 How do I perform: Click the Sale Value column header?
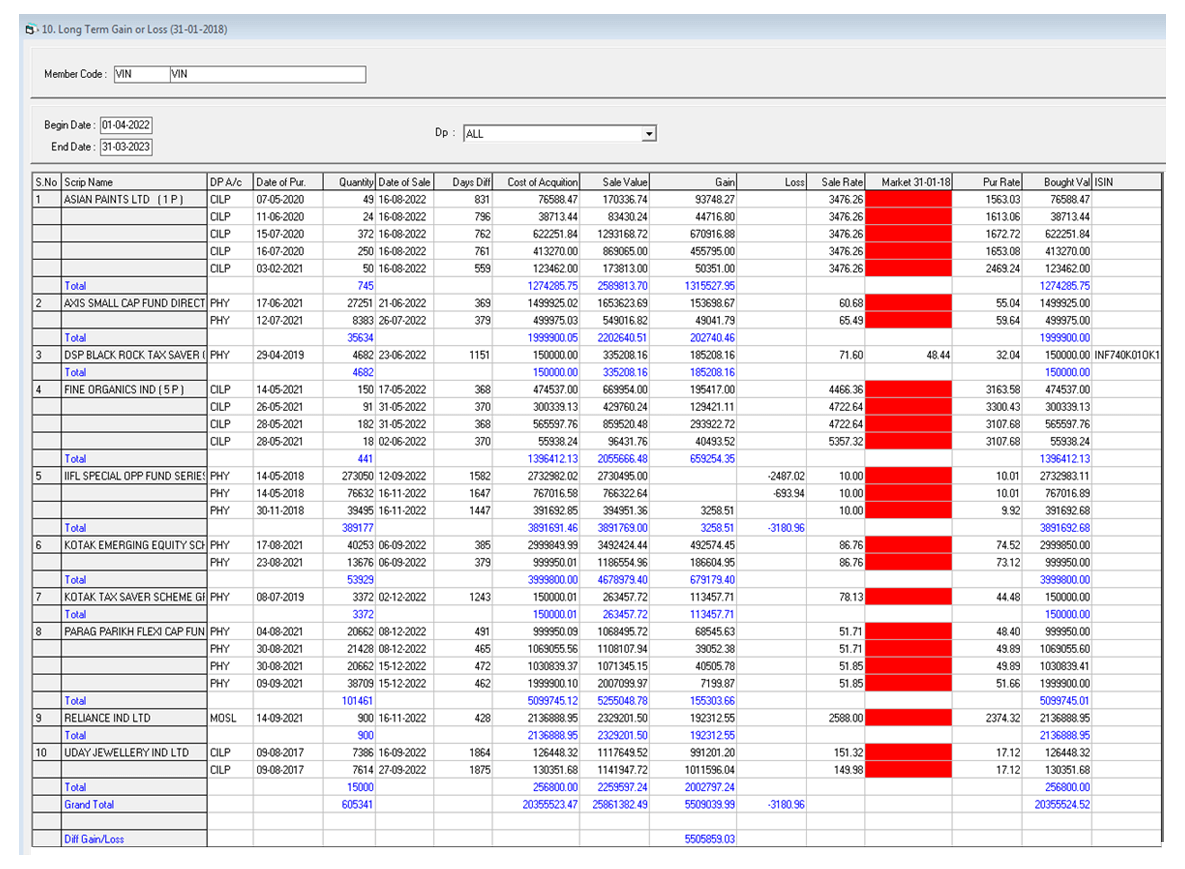[x=614, y=182]
